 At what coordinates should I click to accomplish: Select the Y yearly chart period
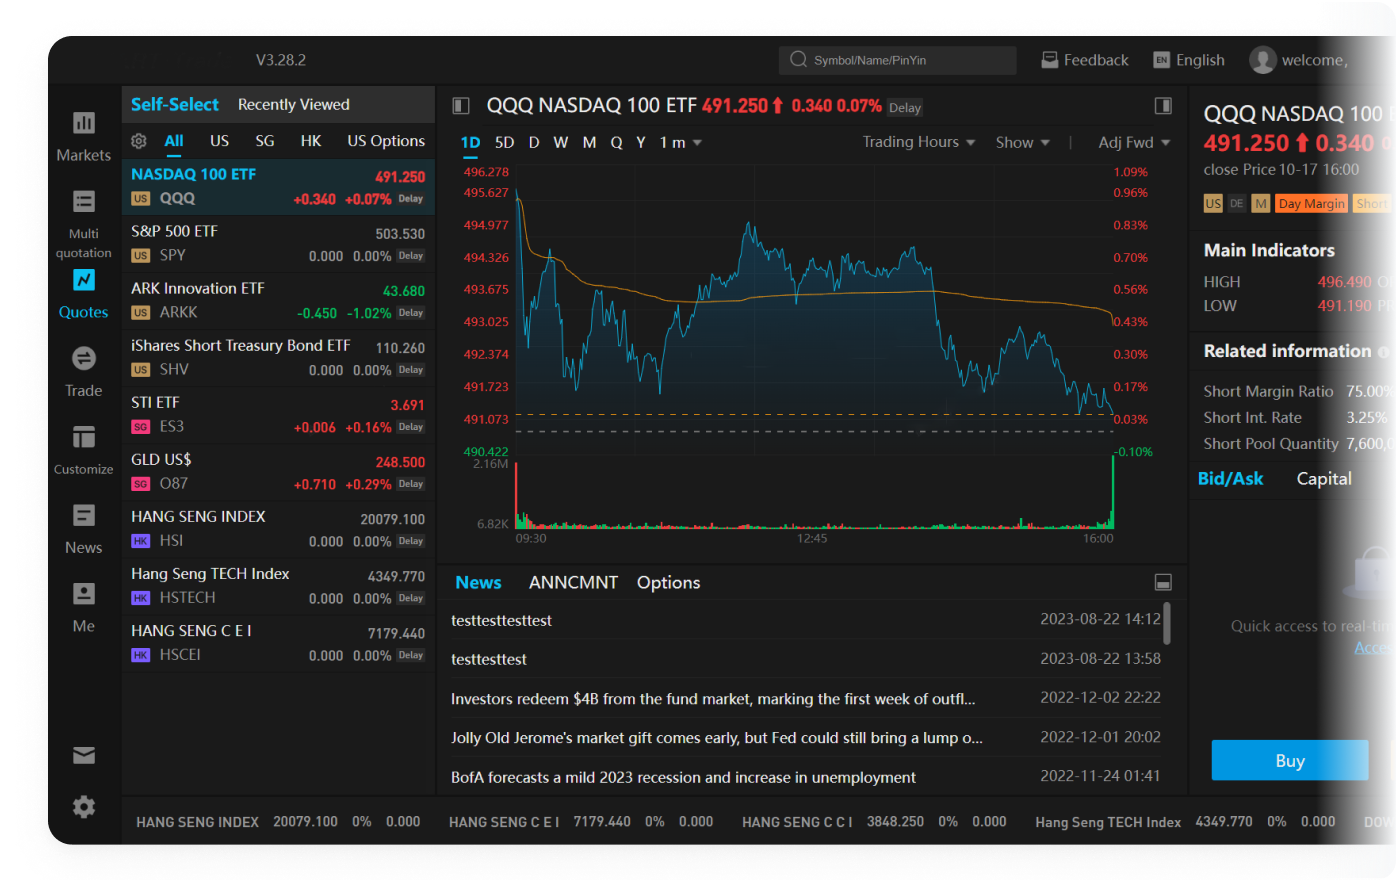641,142
